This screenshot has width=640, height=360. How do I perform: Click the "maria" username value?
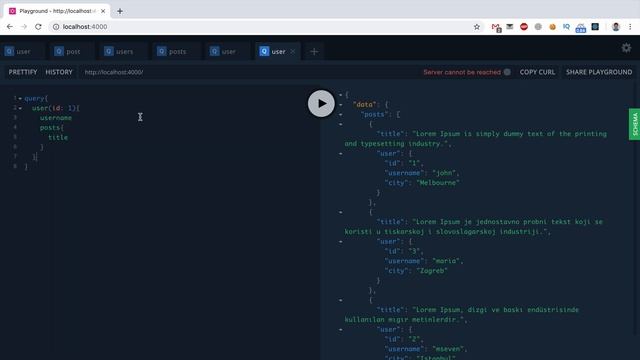click(x=446, y=261)
